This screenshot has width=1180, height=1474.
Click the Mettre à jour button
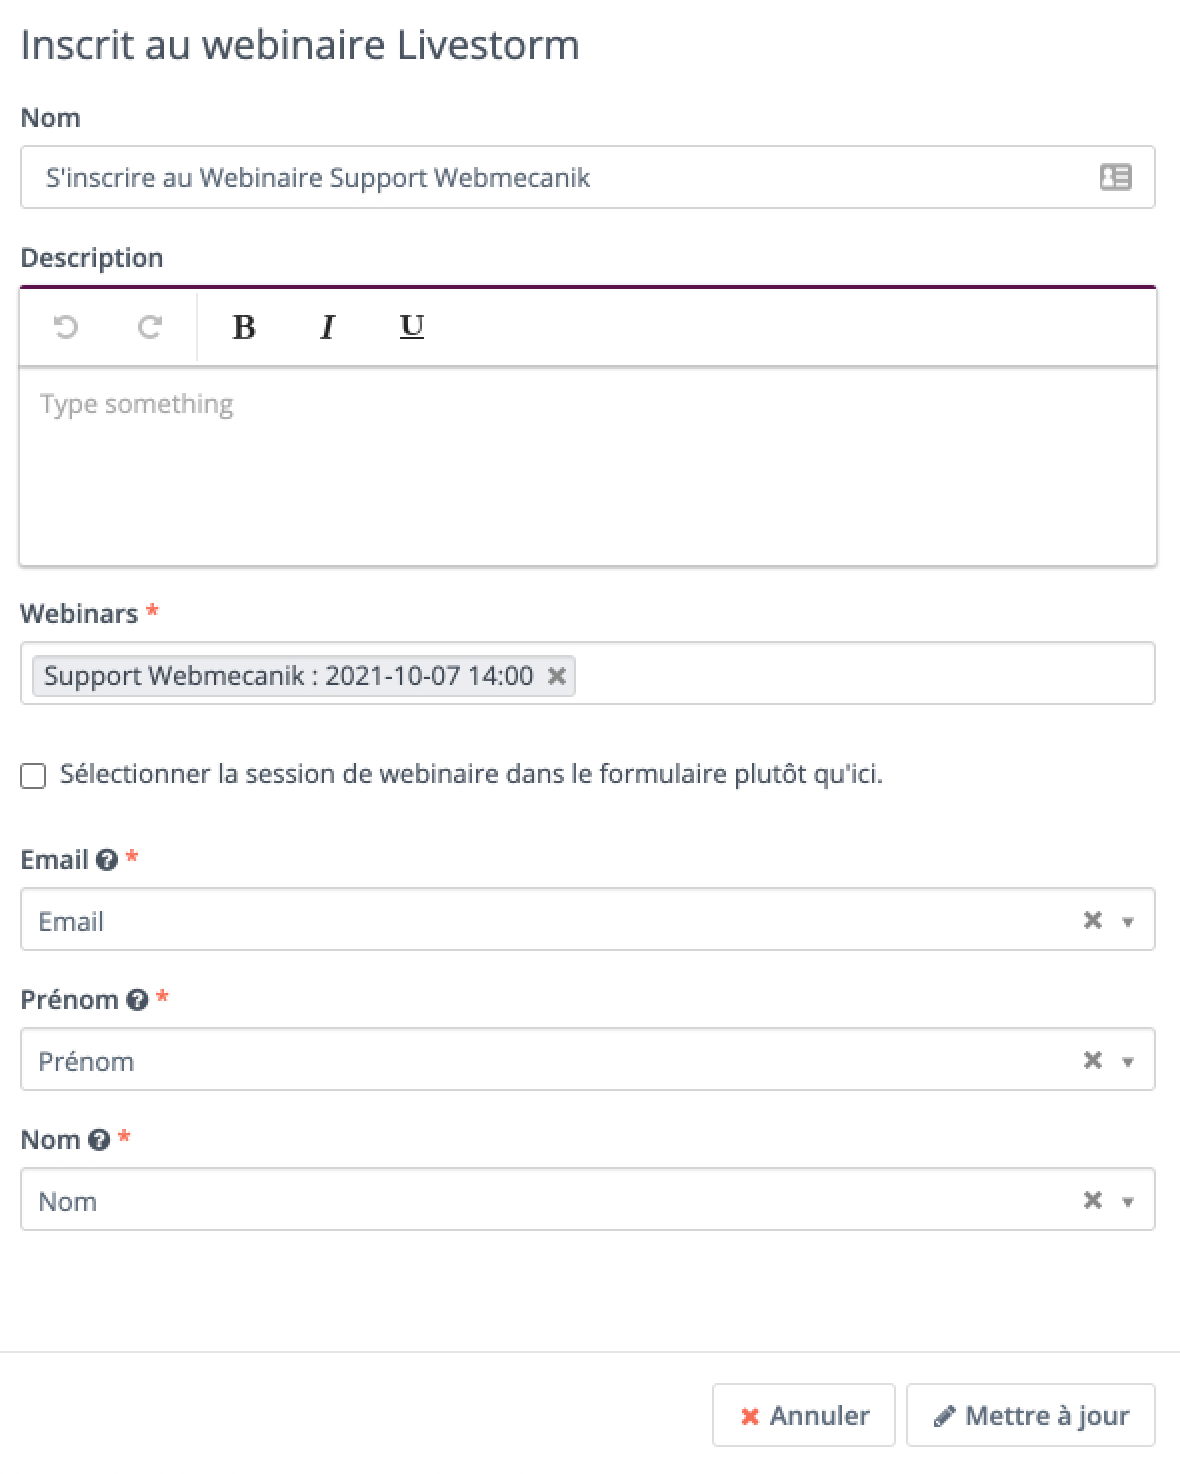click(1031, 1415)
